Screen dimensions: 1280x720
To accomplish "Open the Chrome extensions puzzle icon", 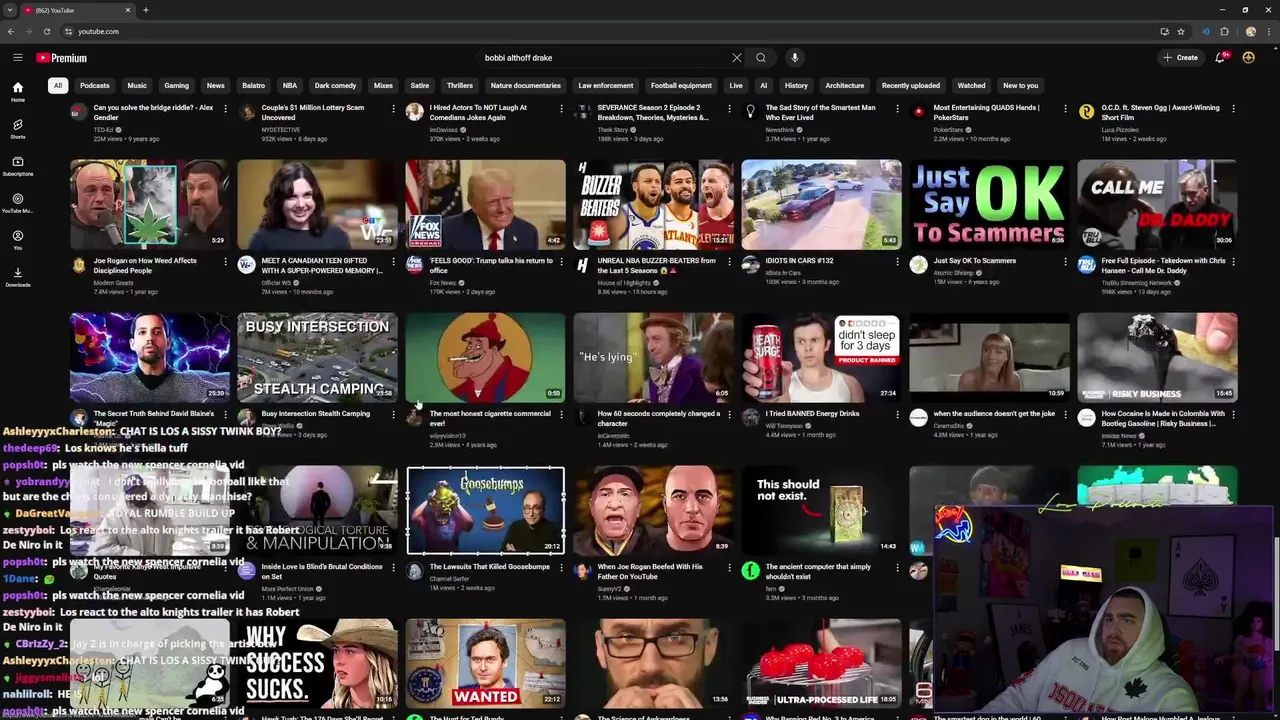I will coord(1224,31).
